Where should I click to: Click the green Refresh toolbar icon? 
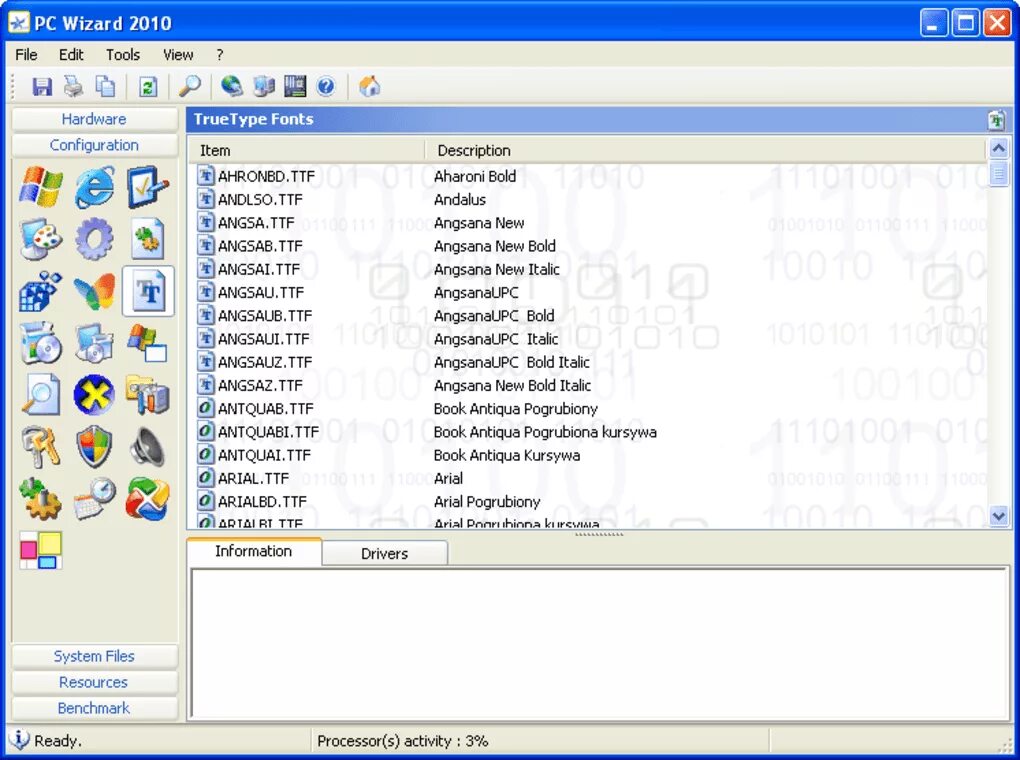[x=148, y=87]
